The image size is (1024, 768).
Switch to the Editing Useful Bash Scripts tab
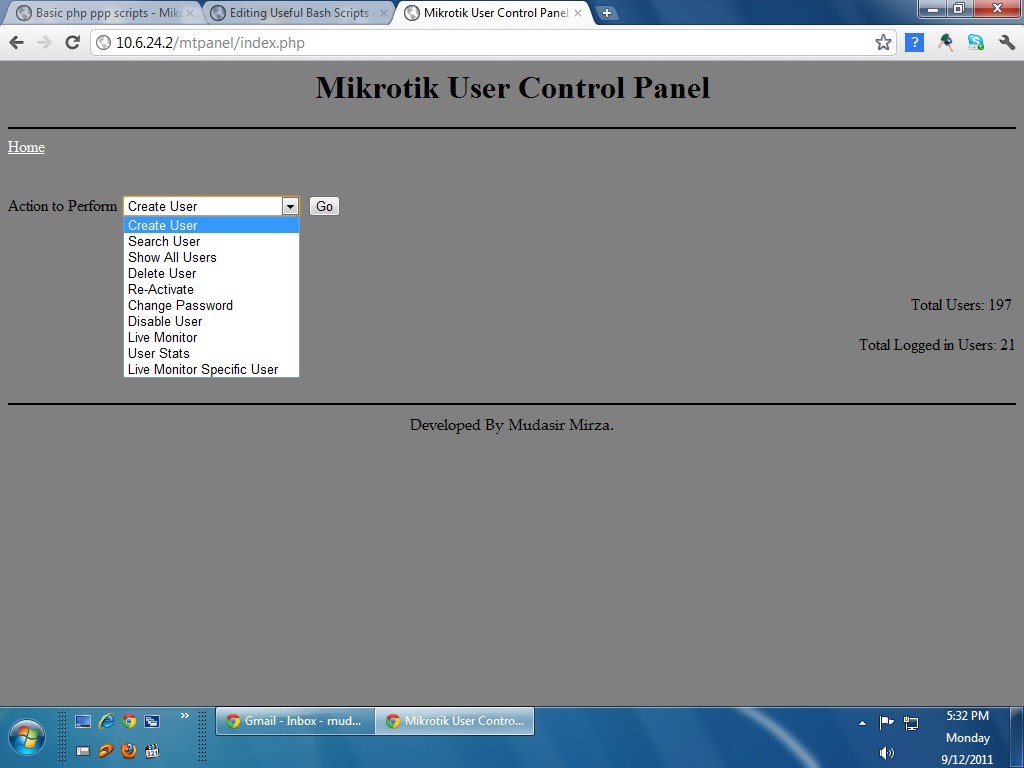(x=297, y=13)
